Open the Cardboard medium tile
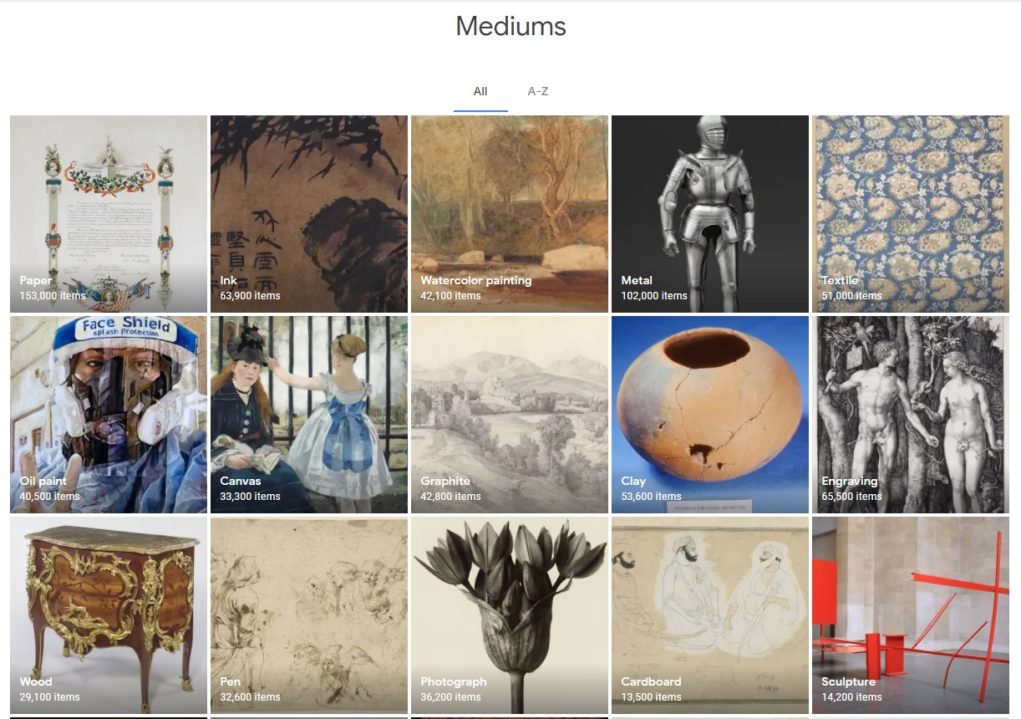Screen dimensions: 1021x719 (710, 615)
